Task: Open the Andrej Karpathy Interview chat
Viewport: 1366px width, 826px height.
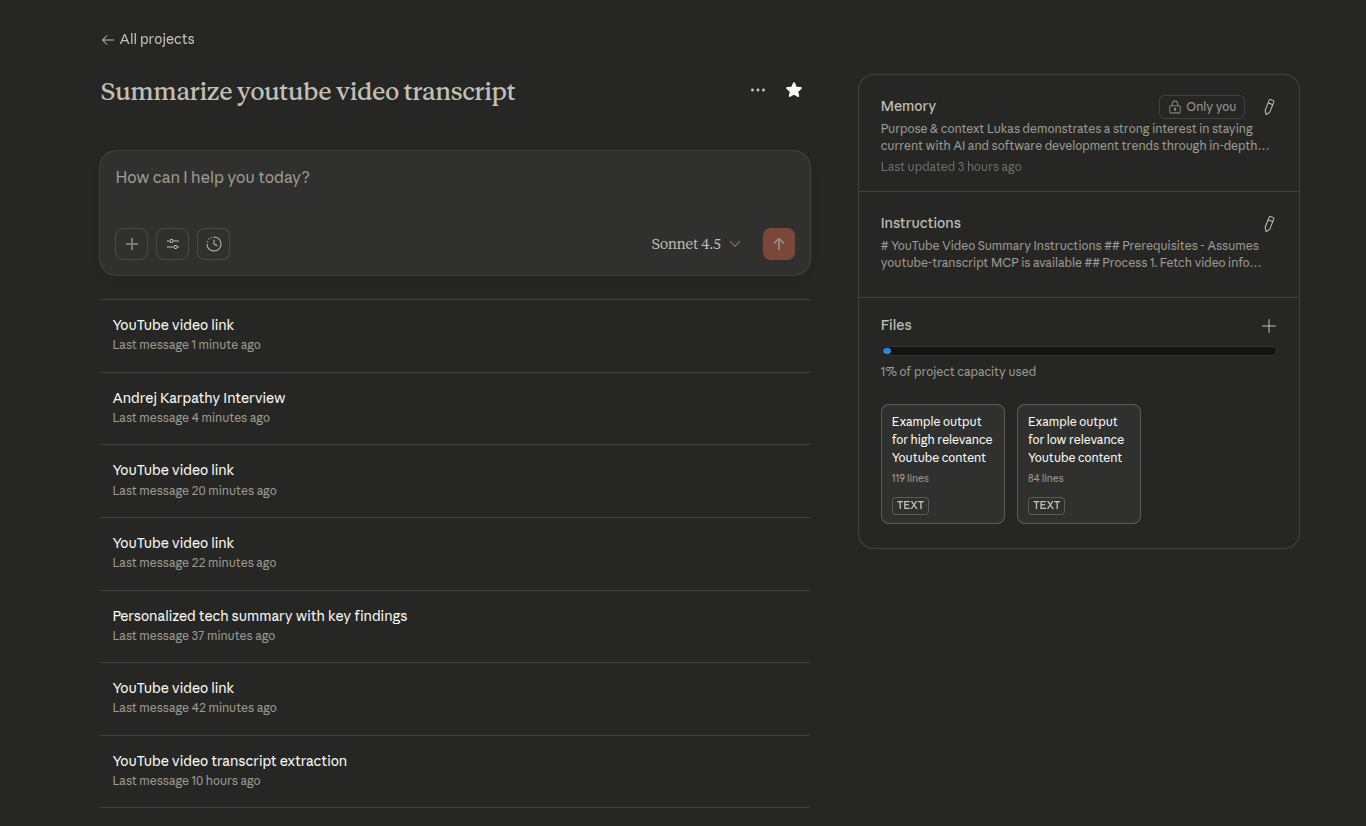Action: tap(199, 398)
